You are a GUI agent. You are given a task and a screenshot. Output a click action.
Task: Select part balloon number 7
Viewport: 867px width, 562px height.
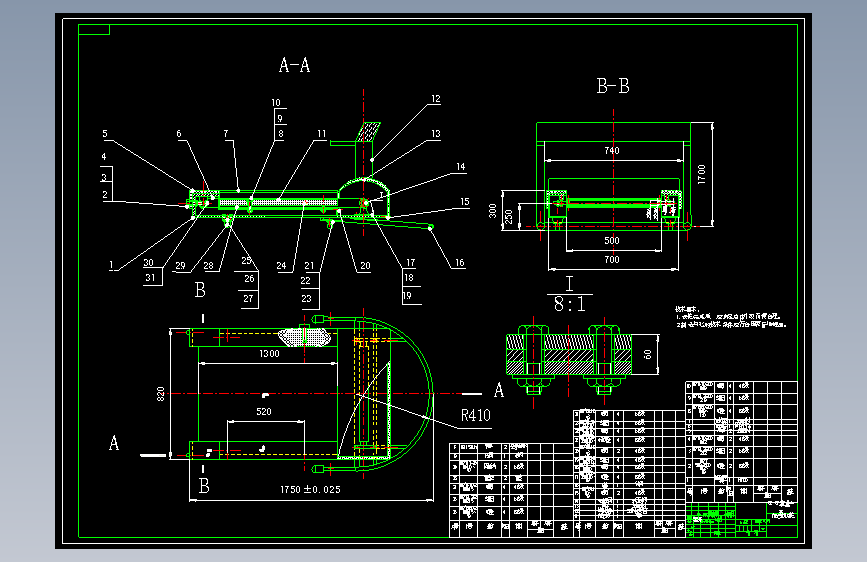[x=226, y=134]
